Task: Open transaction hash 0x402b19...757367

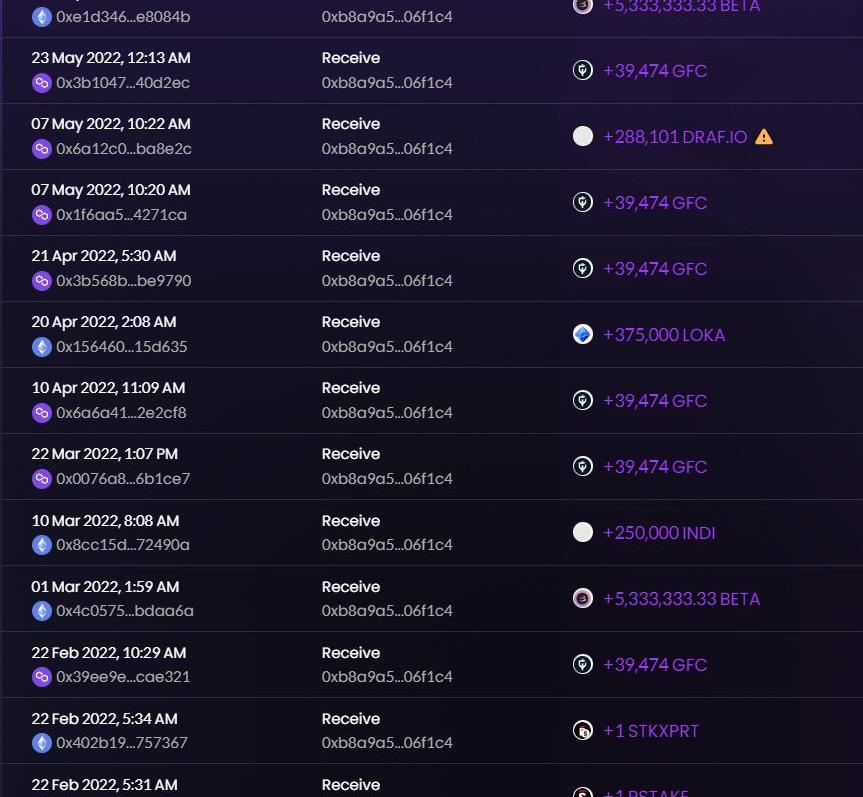Action: [121, 743]
